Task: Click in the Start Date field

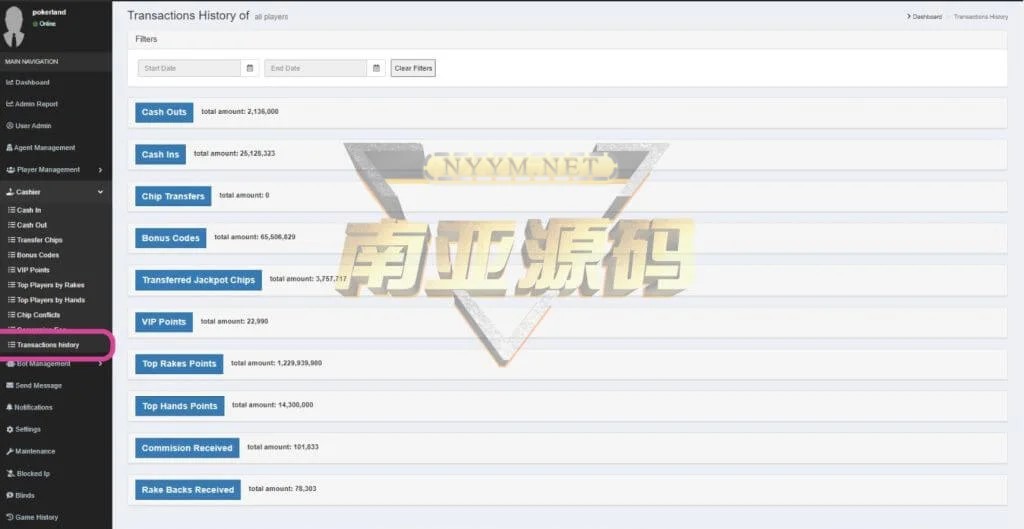Action: pos(190,68)
